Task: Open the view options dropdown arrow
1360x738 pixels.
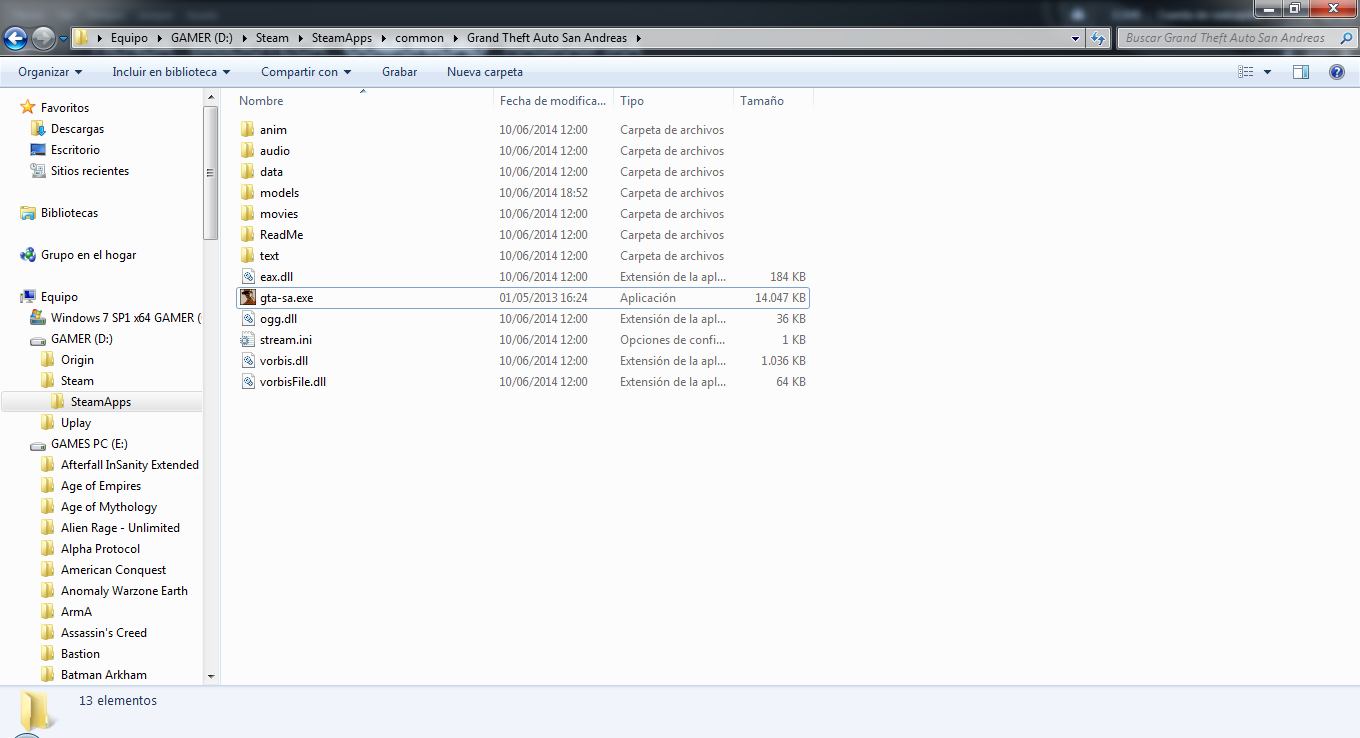Action: (x=1267, y=72)
